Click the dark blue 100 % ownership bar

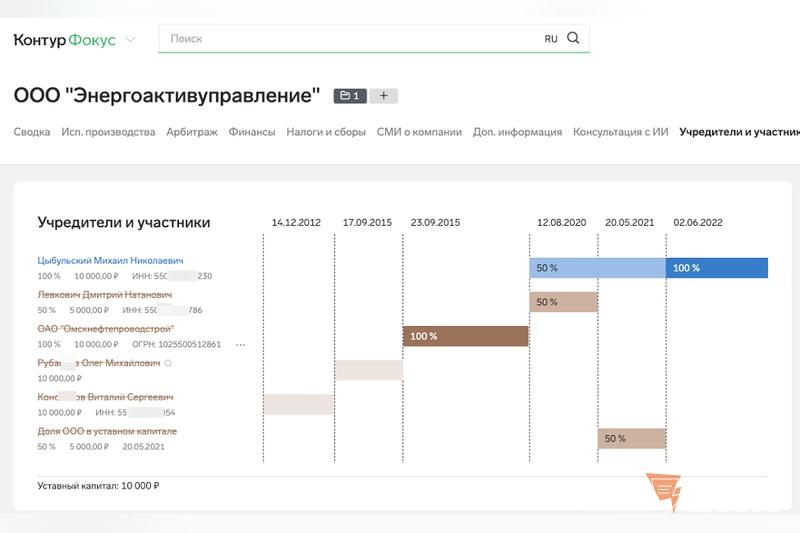click(716, 268)
